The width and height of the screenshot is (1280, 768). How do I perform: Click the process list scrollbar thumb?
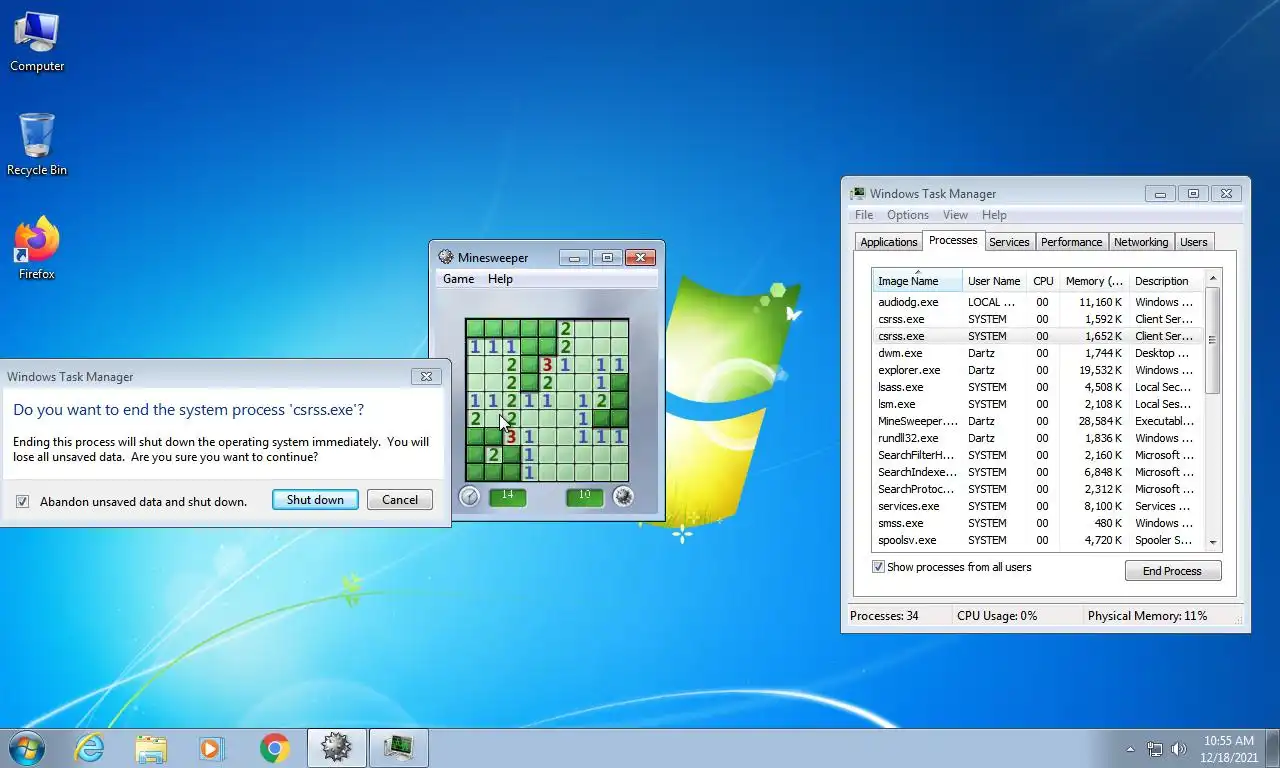coord(1213,340)
